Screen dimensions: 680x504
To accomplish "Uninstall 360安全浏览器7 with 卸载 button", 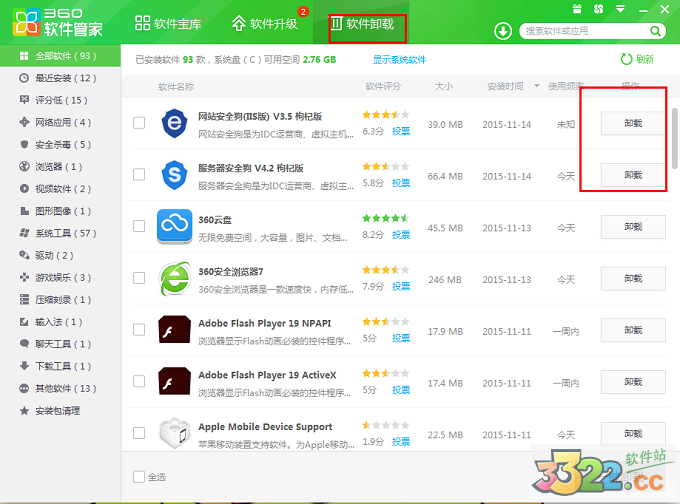I will pyautogui.click(x=633, y=278).
